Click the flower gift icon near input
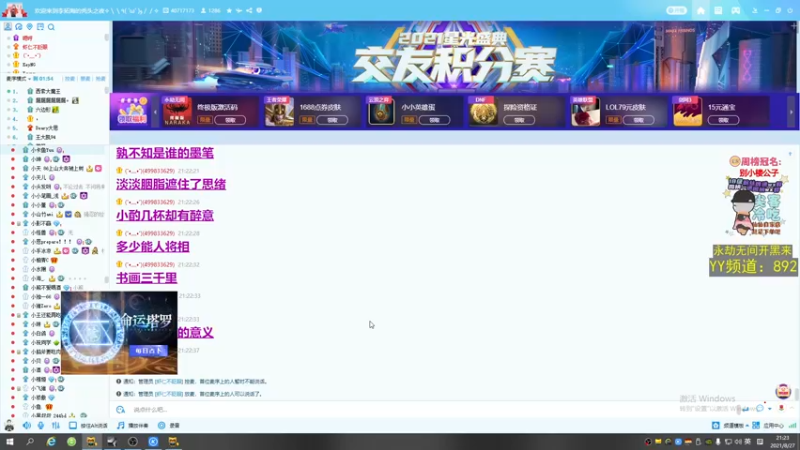The height and width of the screenshot is (450, 800). click(781, 408)
